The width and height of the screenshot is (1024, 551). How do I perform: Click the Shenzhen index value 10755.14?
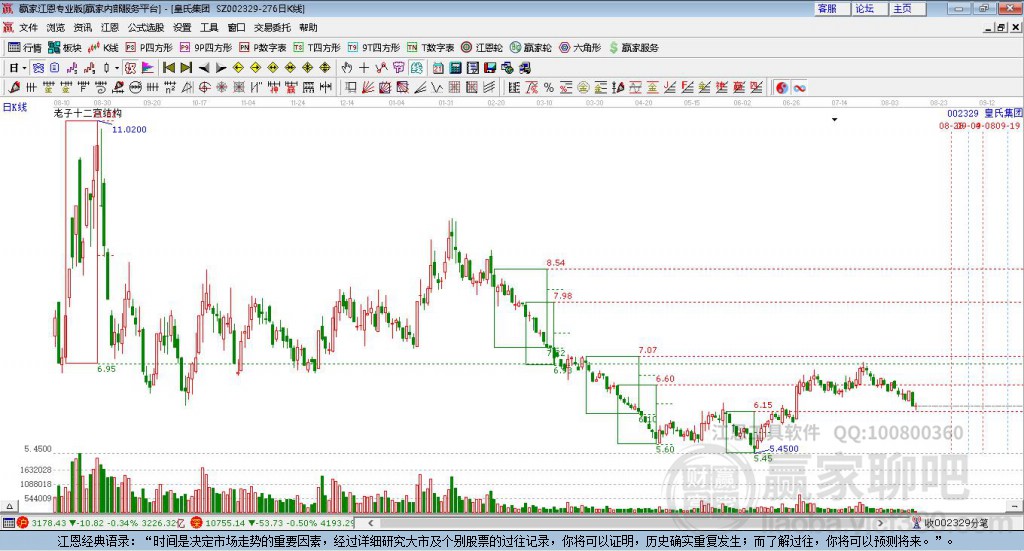226,523
